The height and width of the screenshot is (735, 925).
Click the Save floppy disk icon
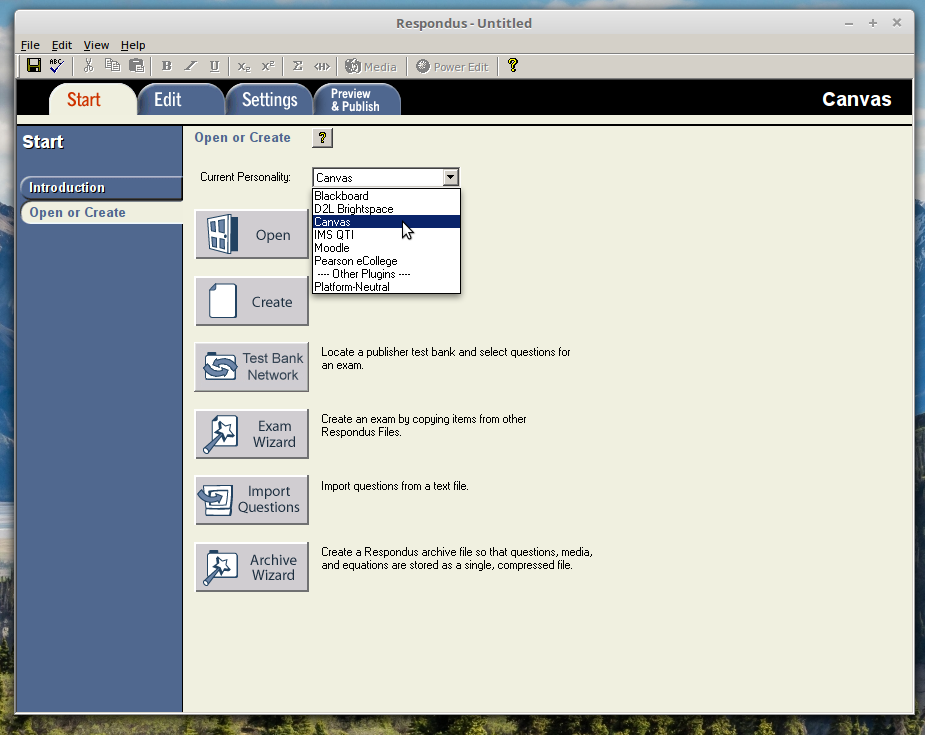click(x=34, y=65)
